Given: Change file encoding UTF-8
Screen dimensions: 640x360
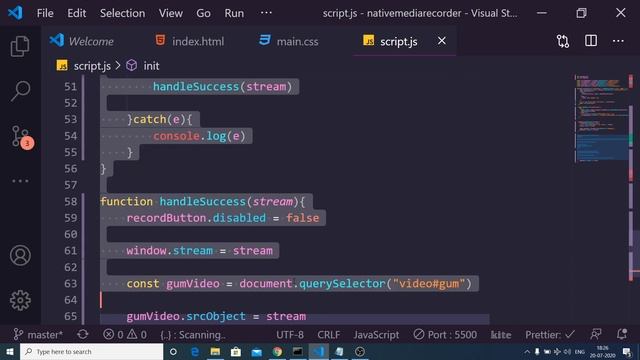Looking at the screenshot, I should pos(290,335).
